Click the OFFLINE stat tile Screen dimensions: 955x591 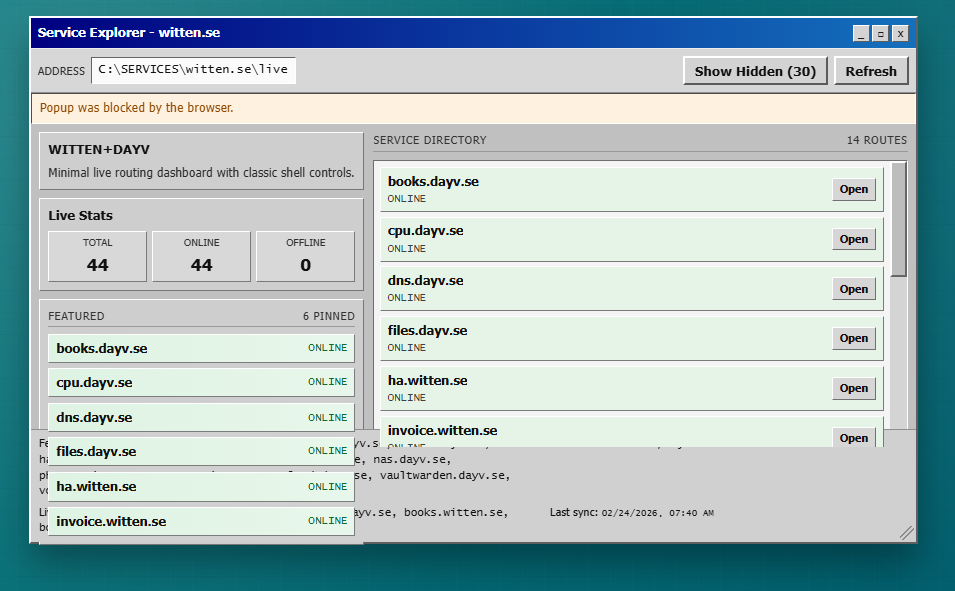305,256
